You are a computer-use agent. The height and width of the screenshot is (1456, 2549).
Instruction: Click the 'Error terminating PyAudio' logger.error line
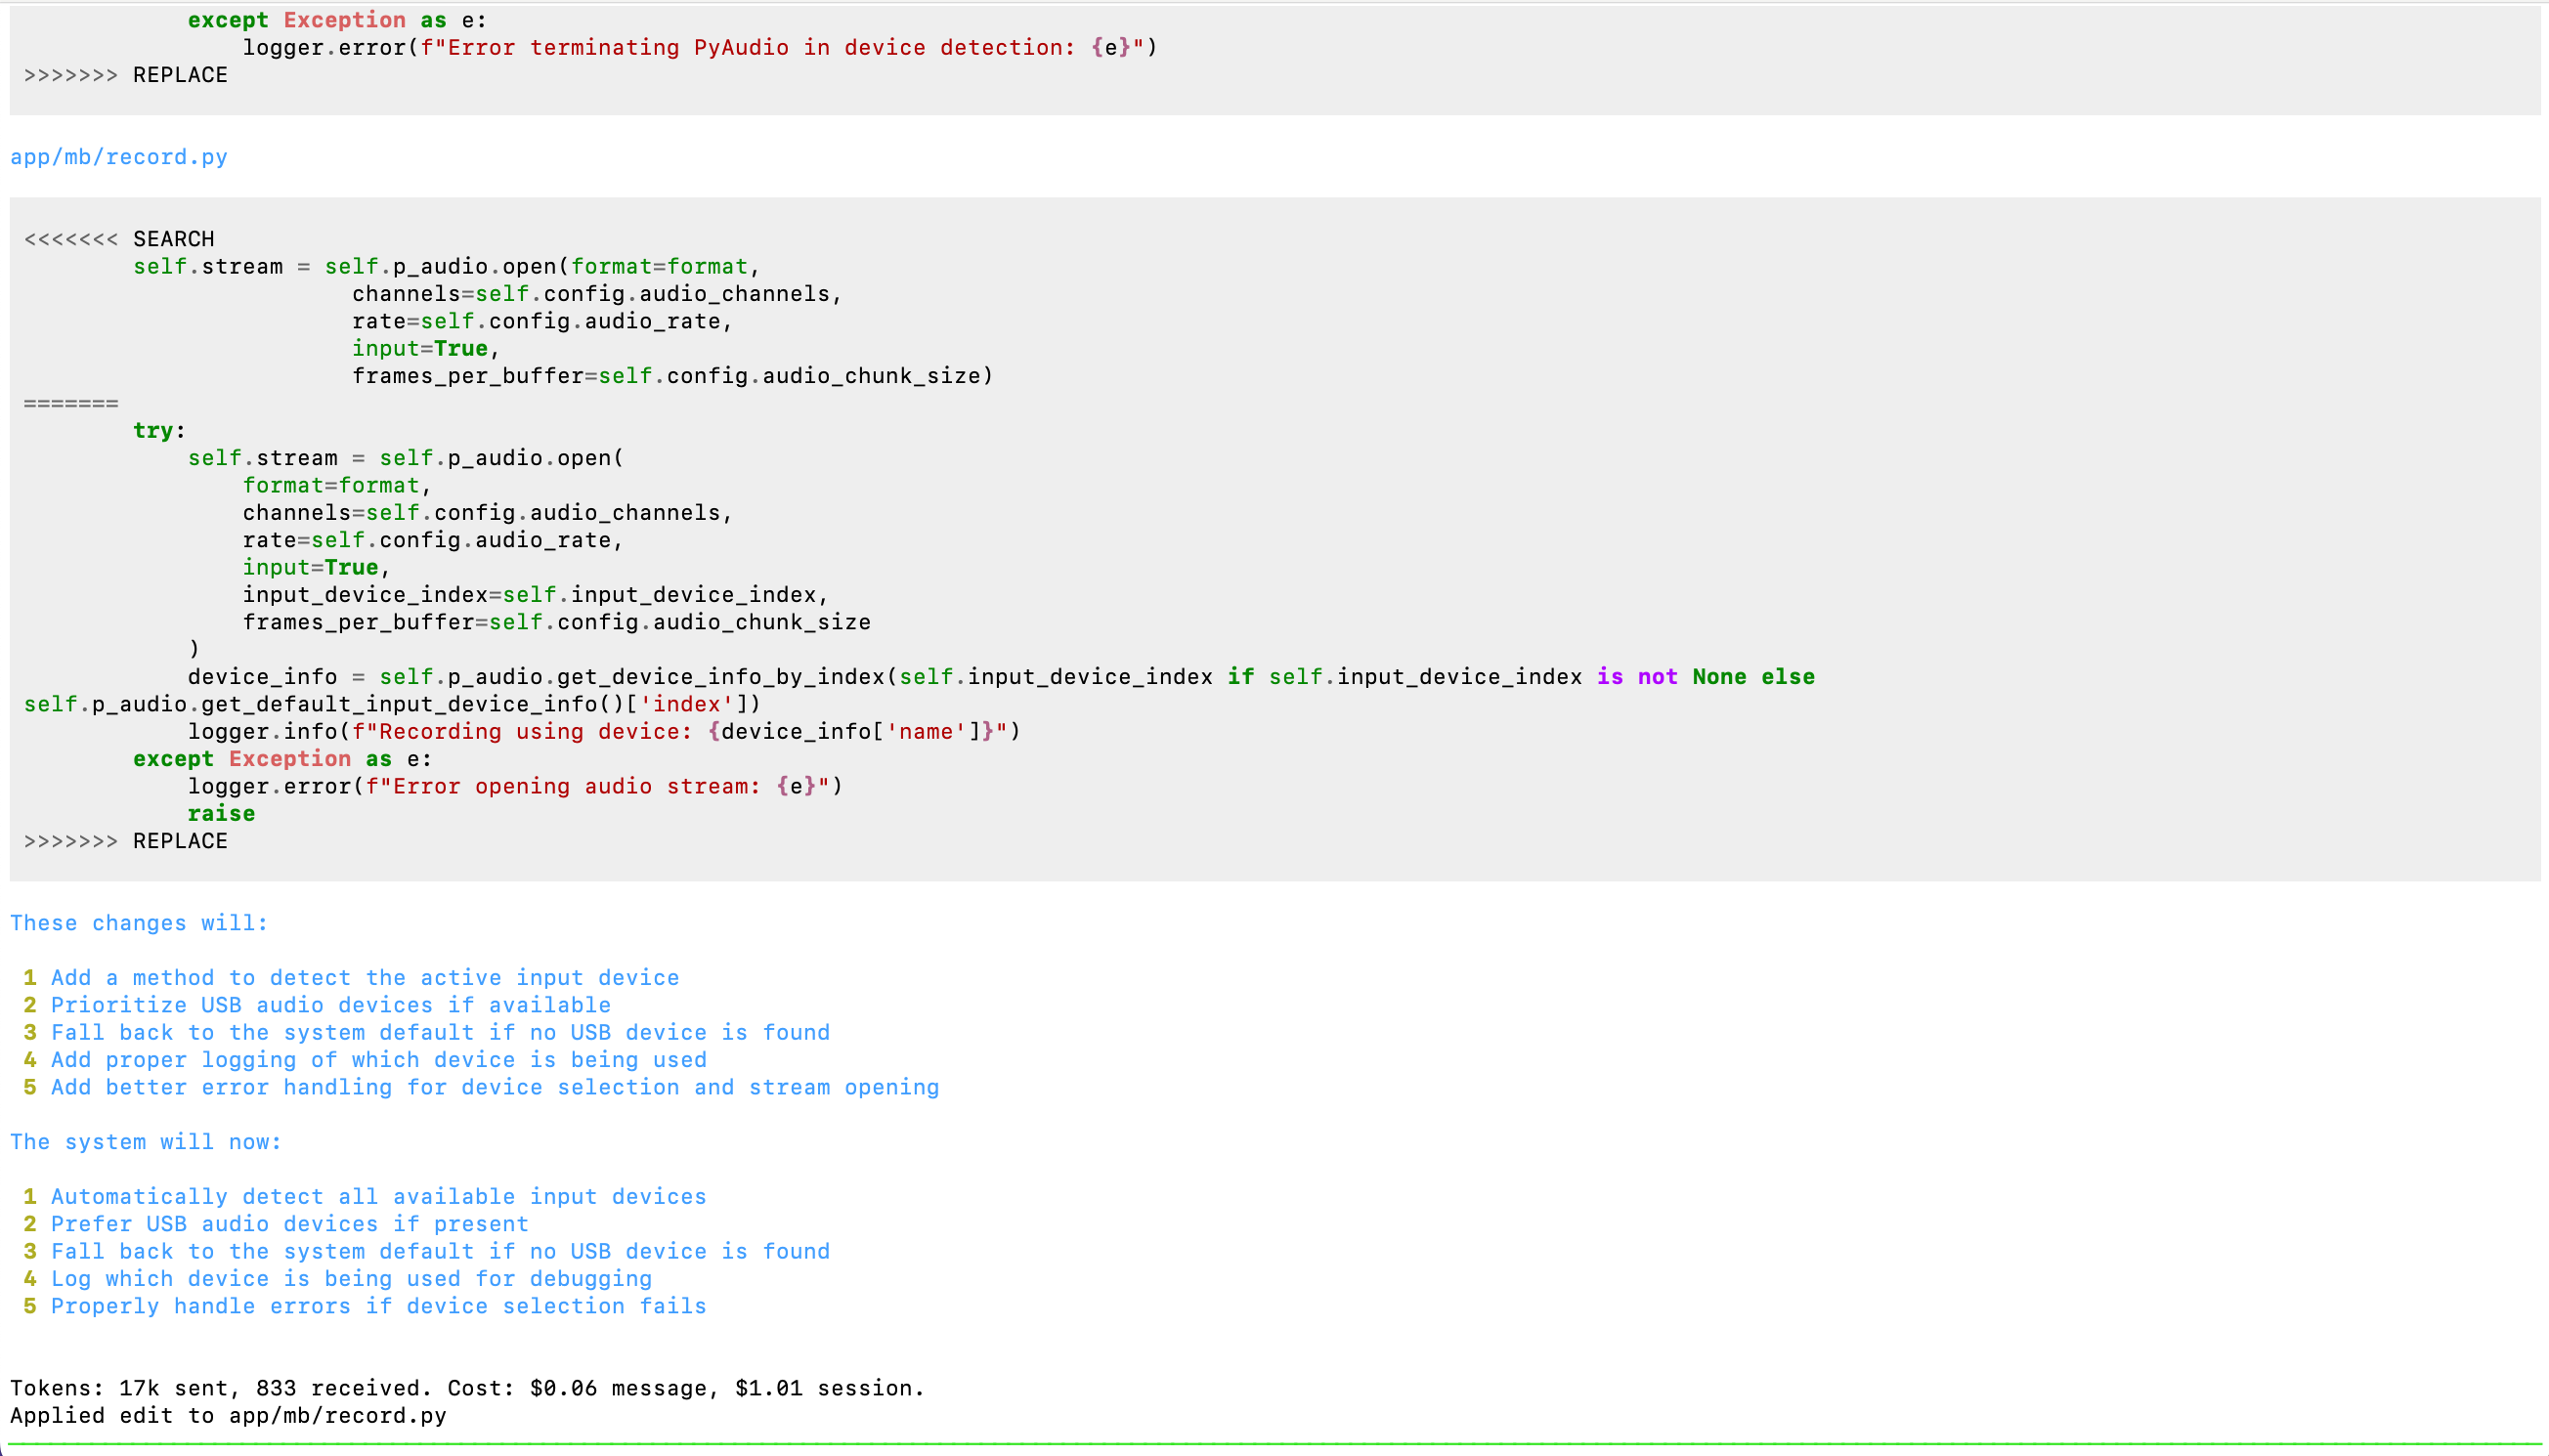(699, 47)
